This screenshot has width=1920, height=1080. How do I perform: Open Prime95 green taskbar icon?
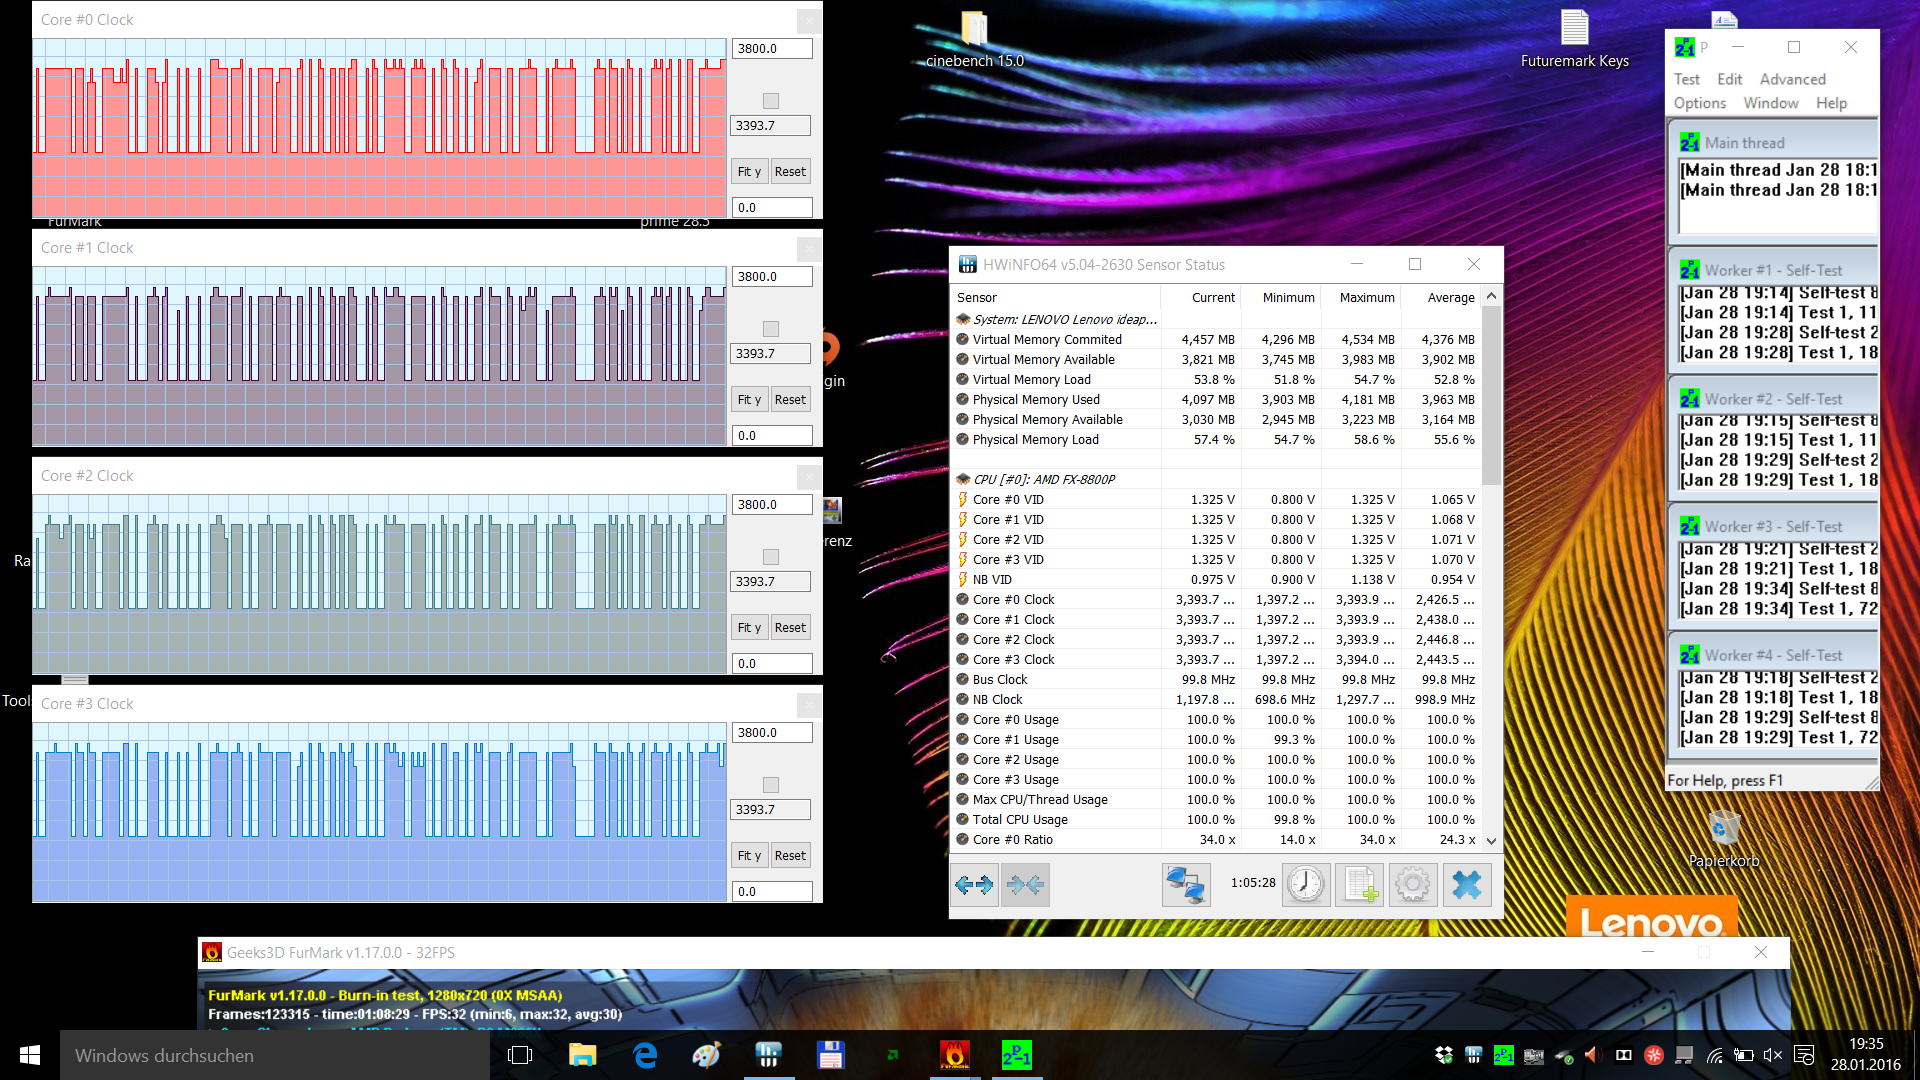pos(1016,1055)
